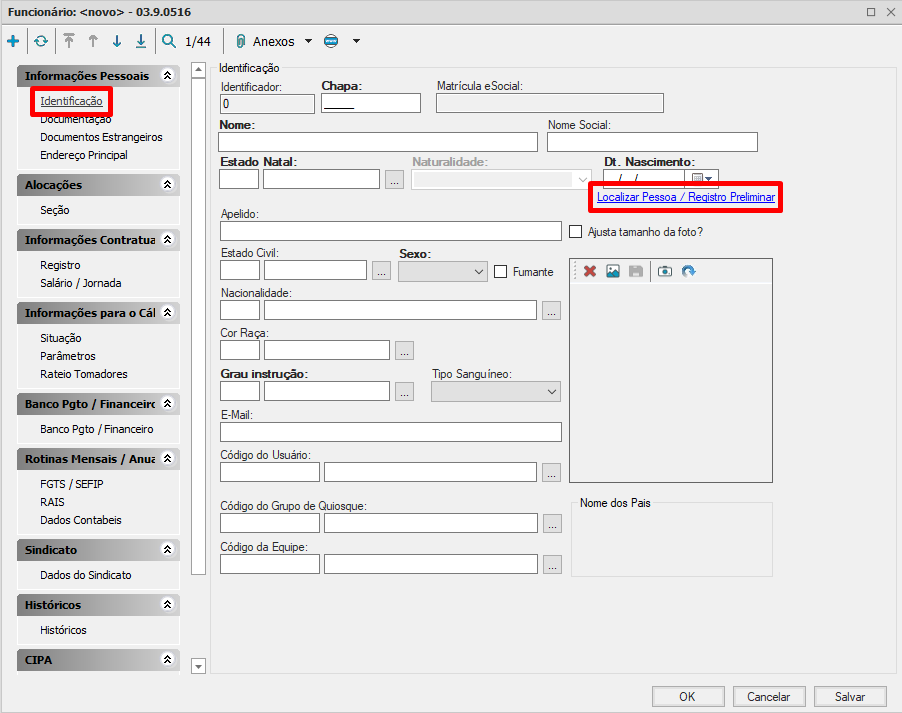The image size is (902, 713).
Task: Click the OK button
Action: 687,696
